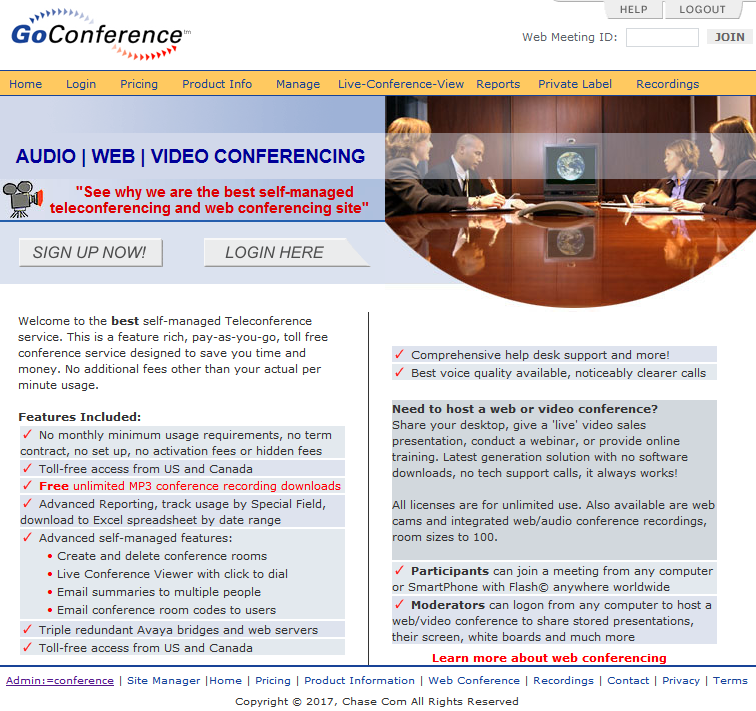Screen dimensions: 756x711
Task: Click 'Triple redundant Avaya bridges and web servers'
Action: [178, 630]
